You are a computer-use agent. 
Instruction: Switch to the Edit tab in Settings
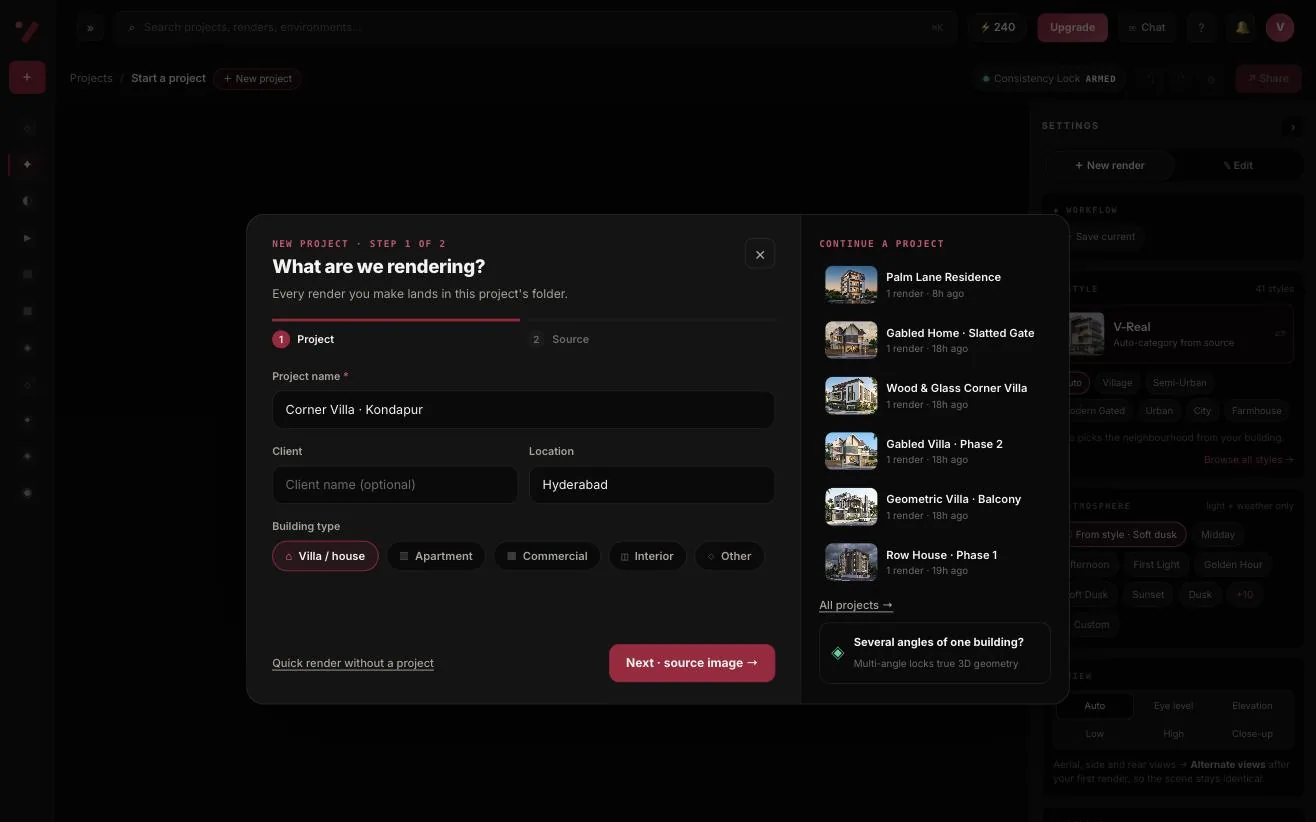point(1237,166)
